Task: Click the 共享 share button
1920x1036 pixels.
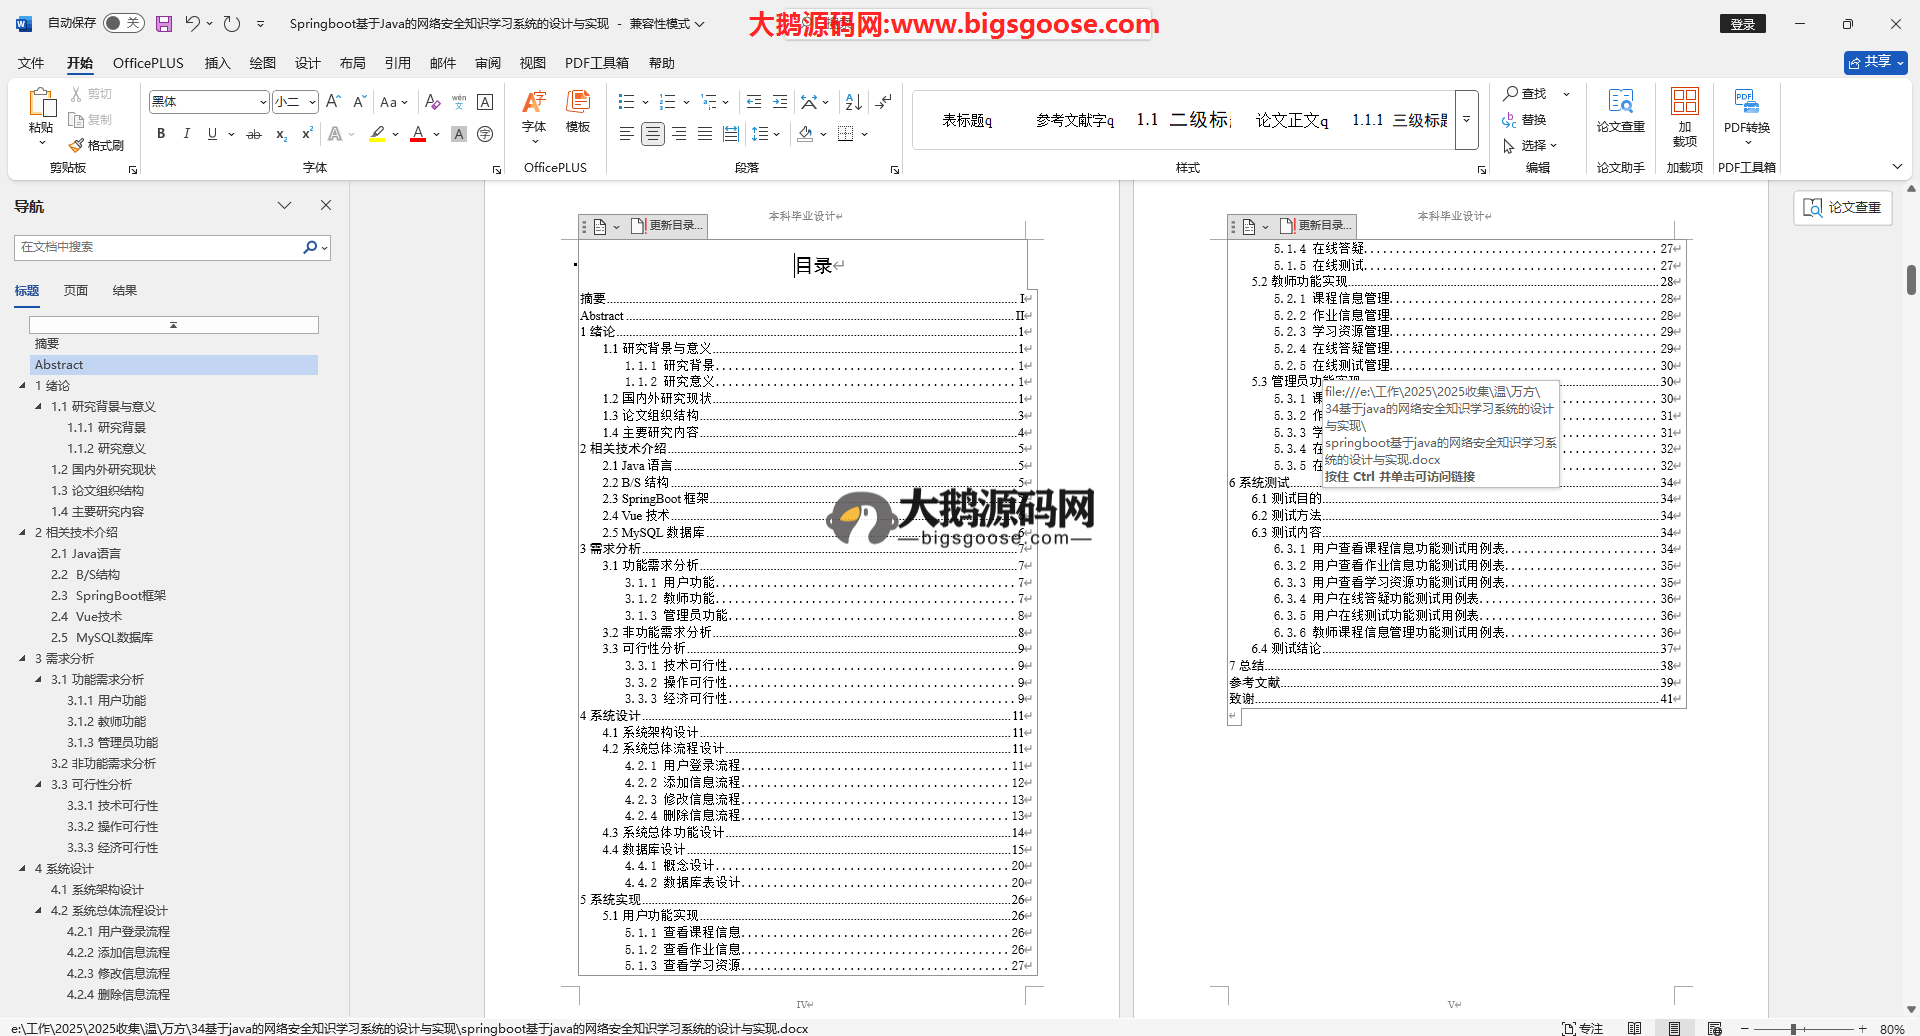Action: tap(1875, 62)
